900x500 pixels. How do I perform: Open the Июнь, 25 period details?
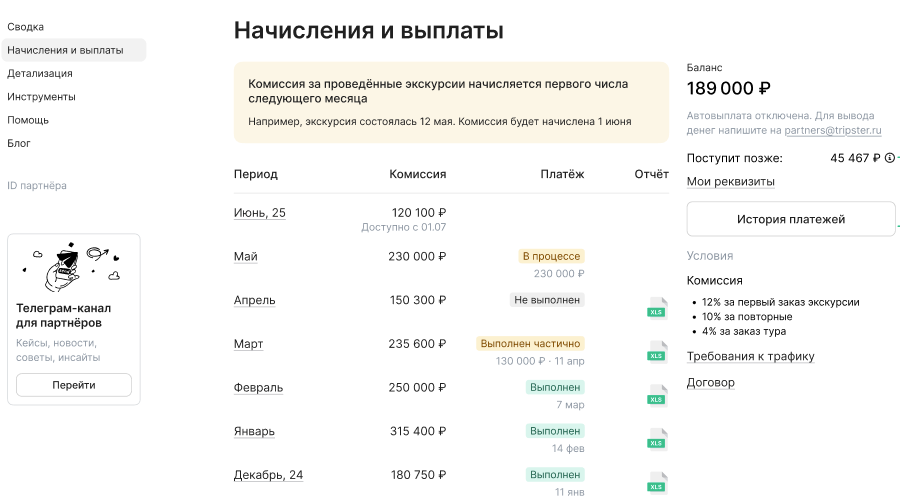tap(259, 213)
